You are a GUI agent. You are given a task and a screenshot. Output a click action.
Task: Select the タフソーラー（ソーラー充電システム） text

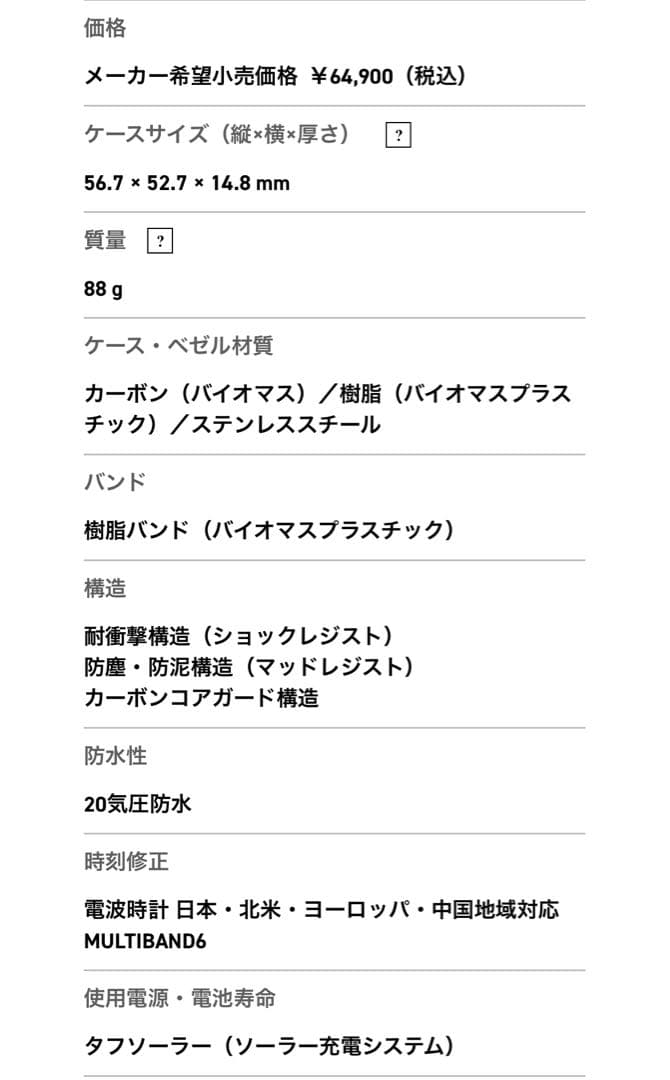(x=269, y=1047)
